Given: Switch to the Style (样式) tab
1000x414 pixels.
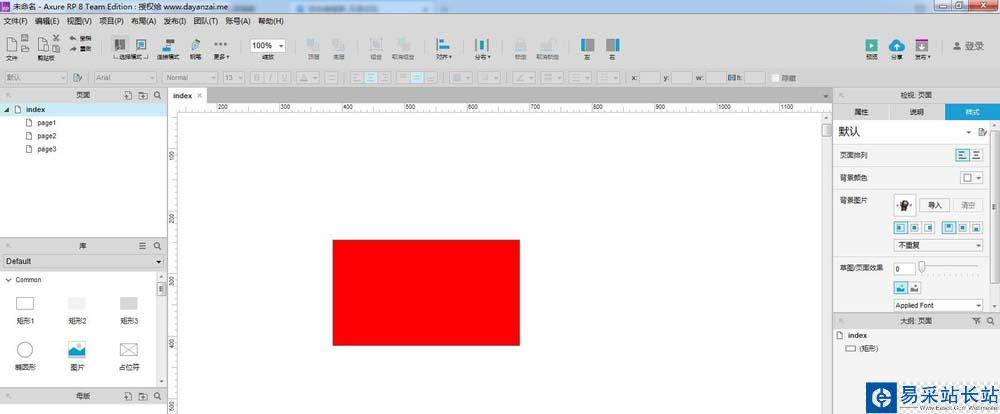Looking at the screenshot, I should pyautogui.click(x=972, y=112).
